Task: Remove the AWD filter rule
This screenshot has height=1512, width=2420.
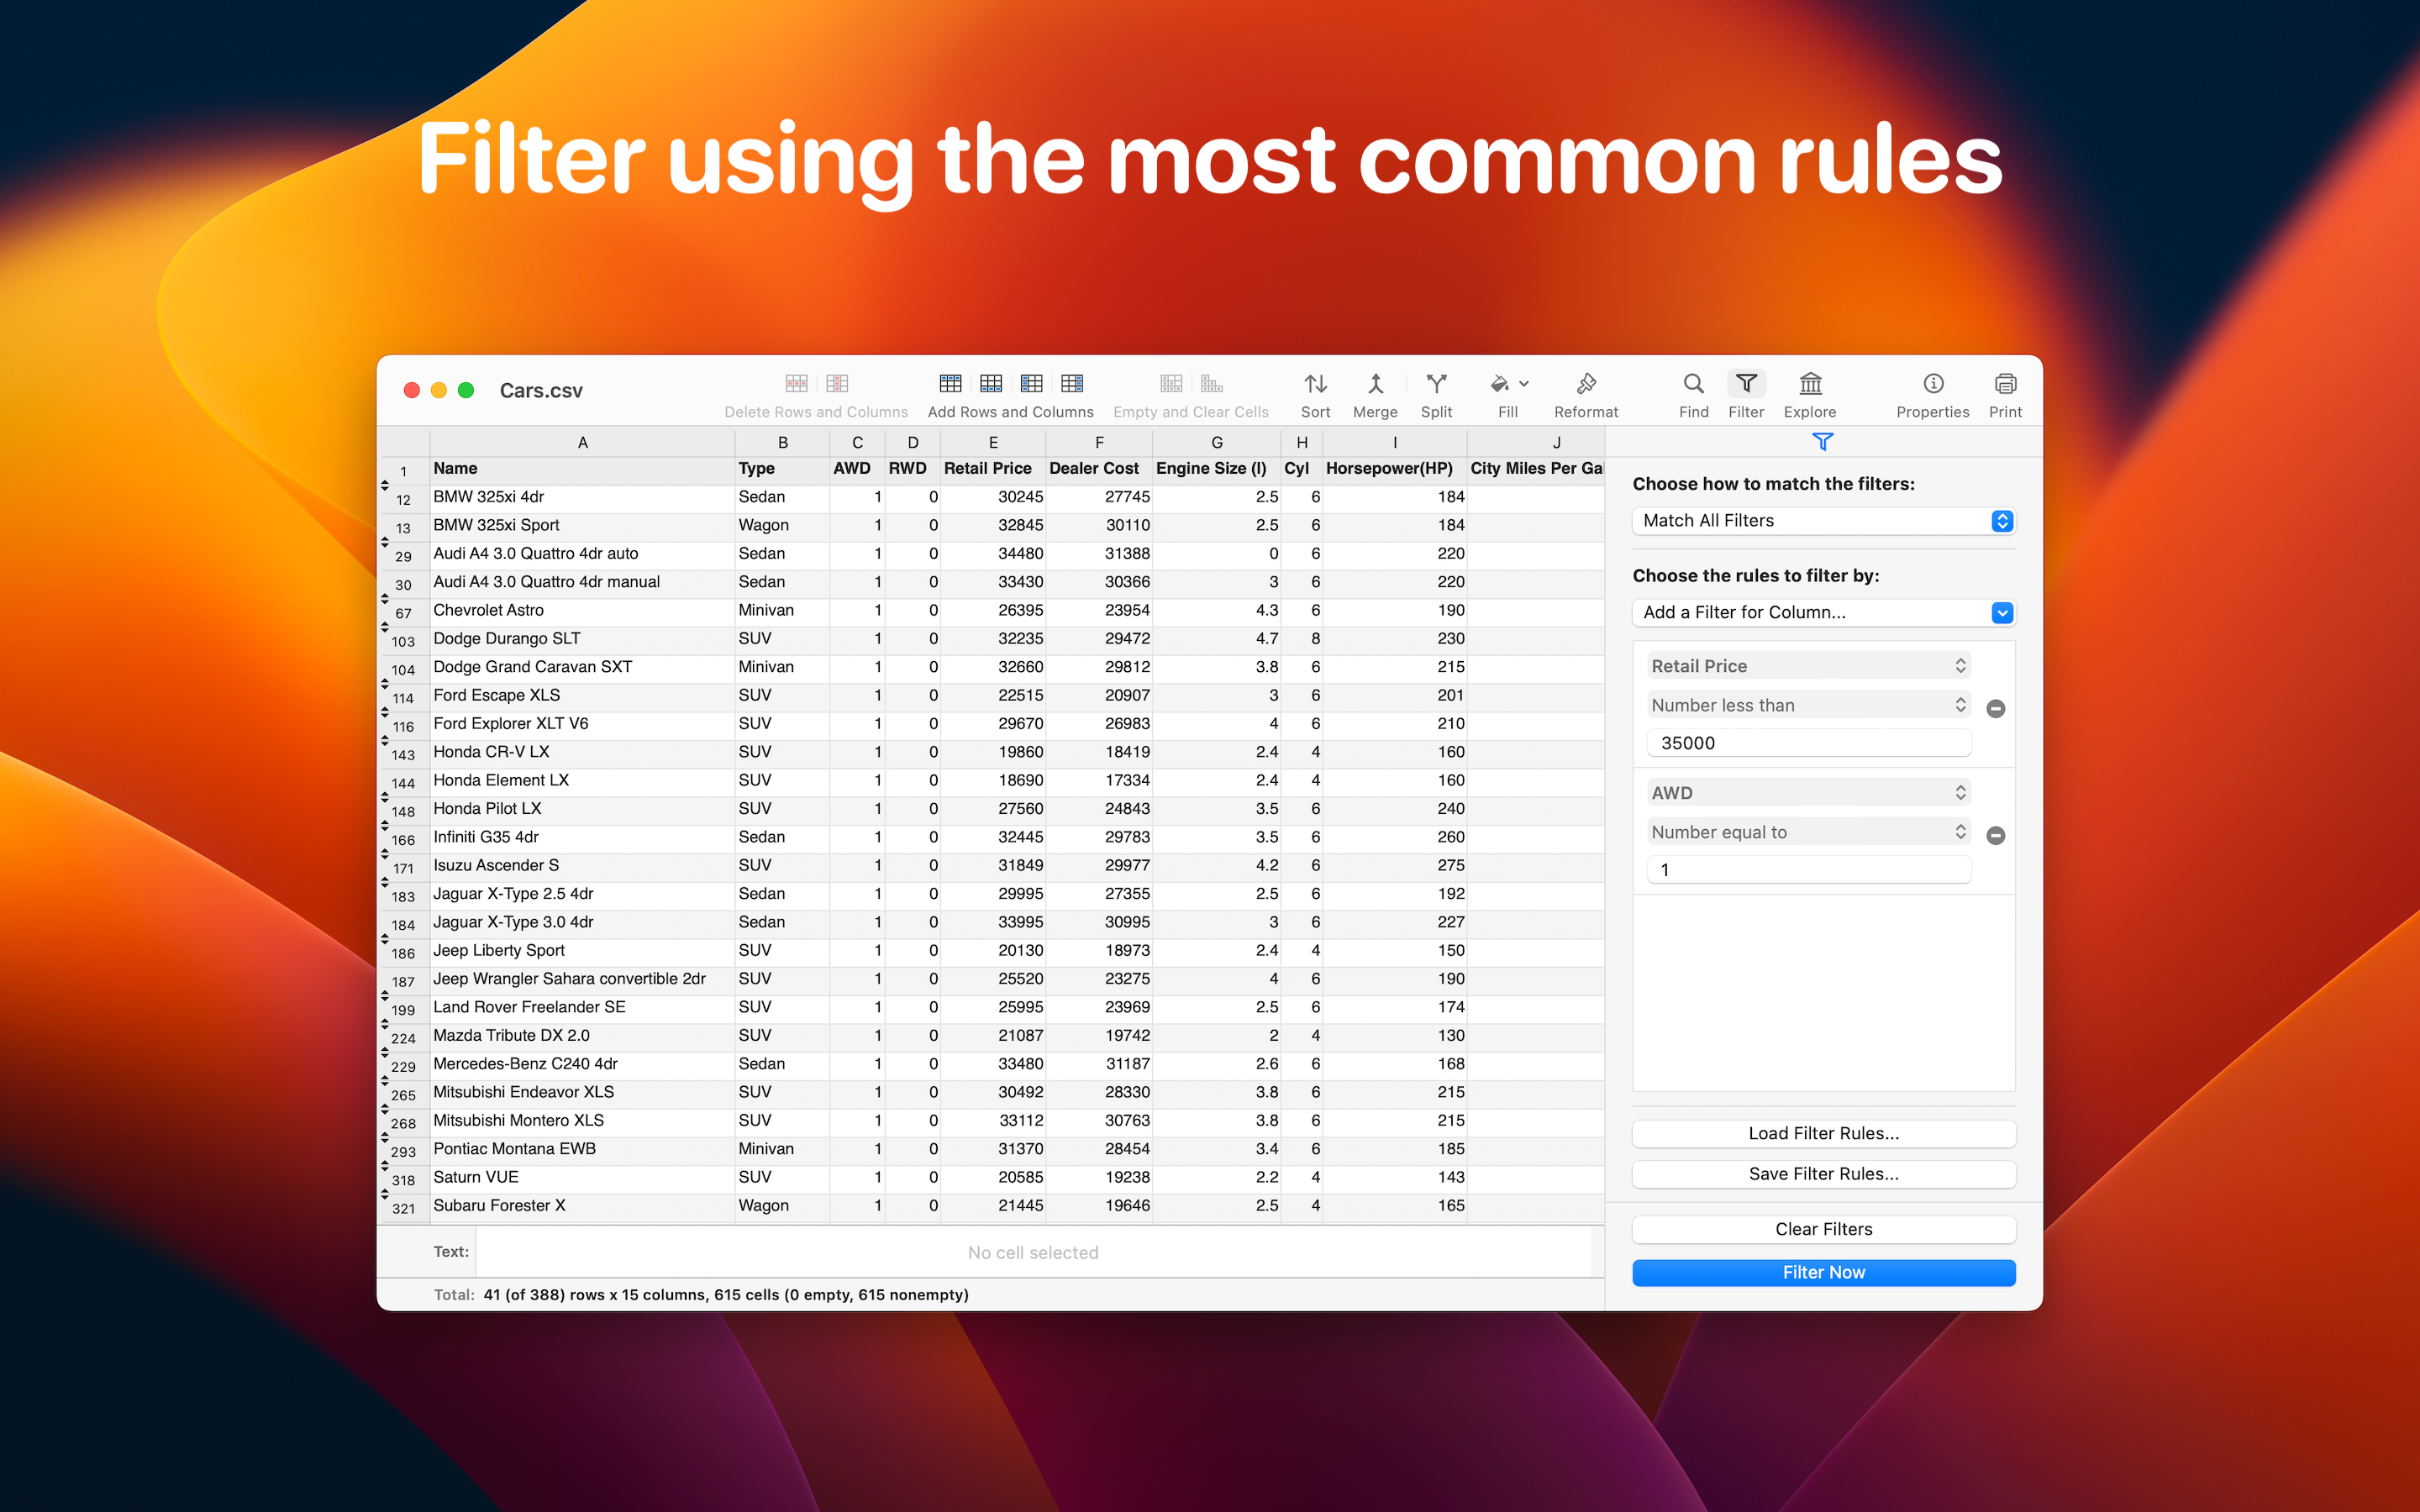Action: 1995,836
